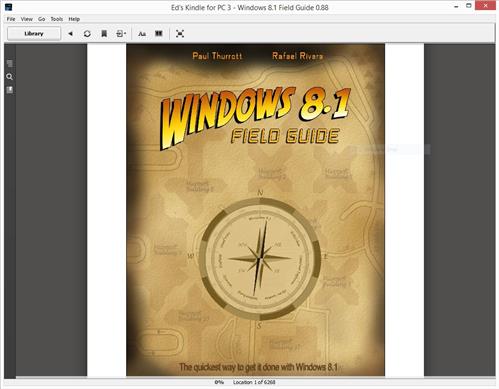This screenshot has width=499, height=389.
Task: Click the Kindle app icon in title bar
Action: click(9, 7)
